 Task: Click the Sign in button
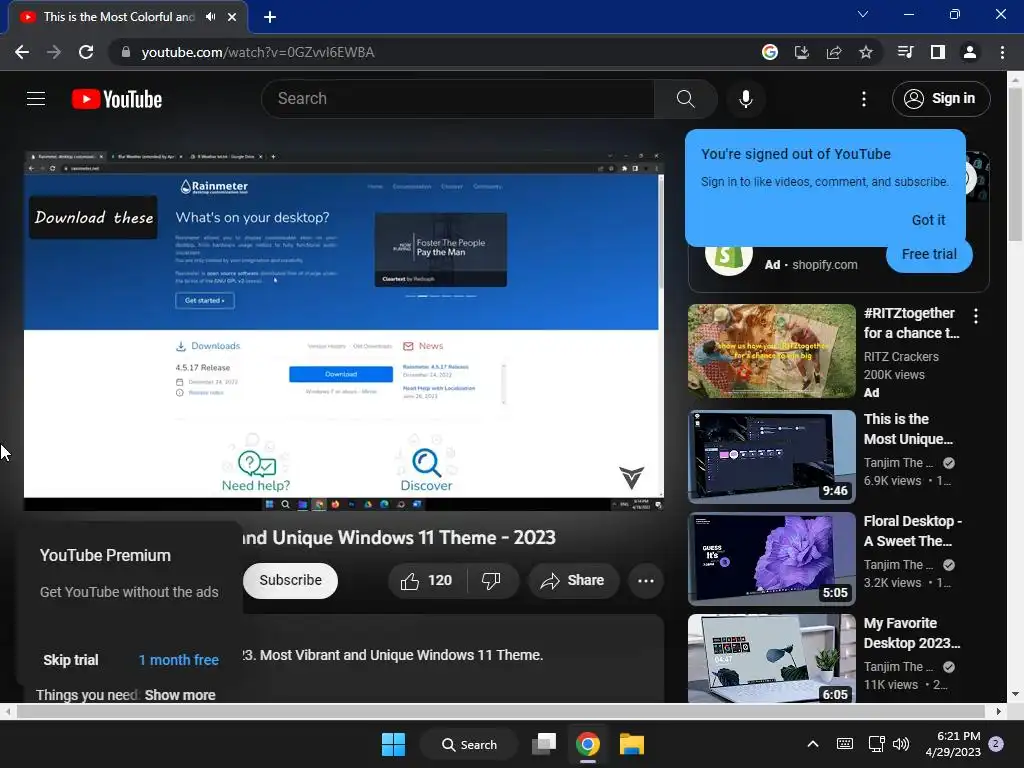(x=941, y=99)
